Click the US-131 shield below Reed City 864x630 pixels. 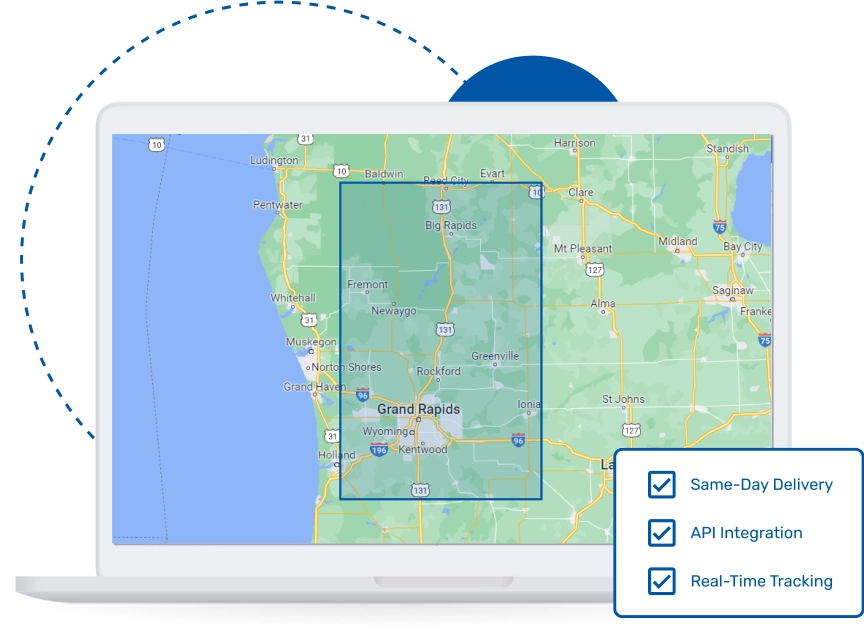coord(442,207)
